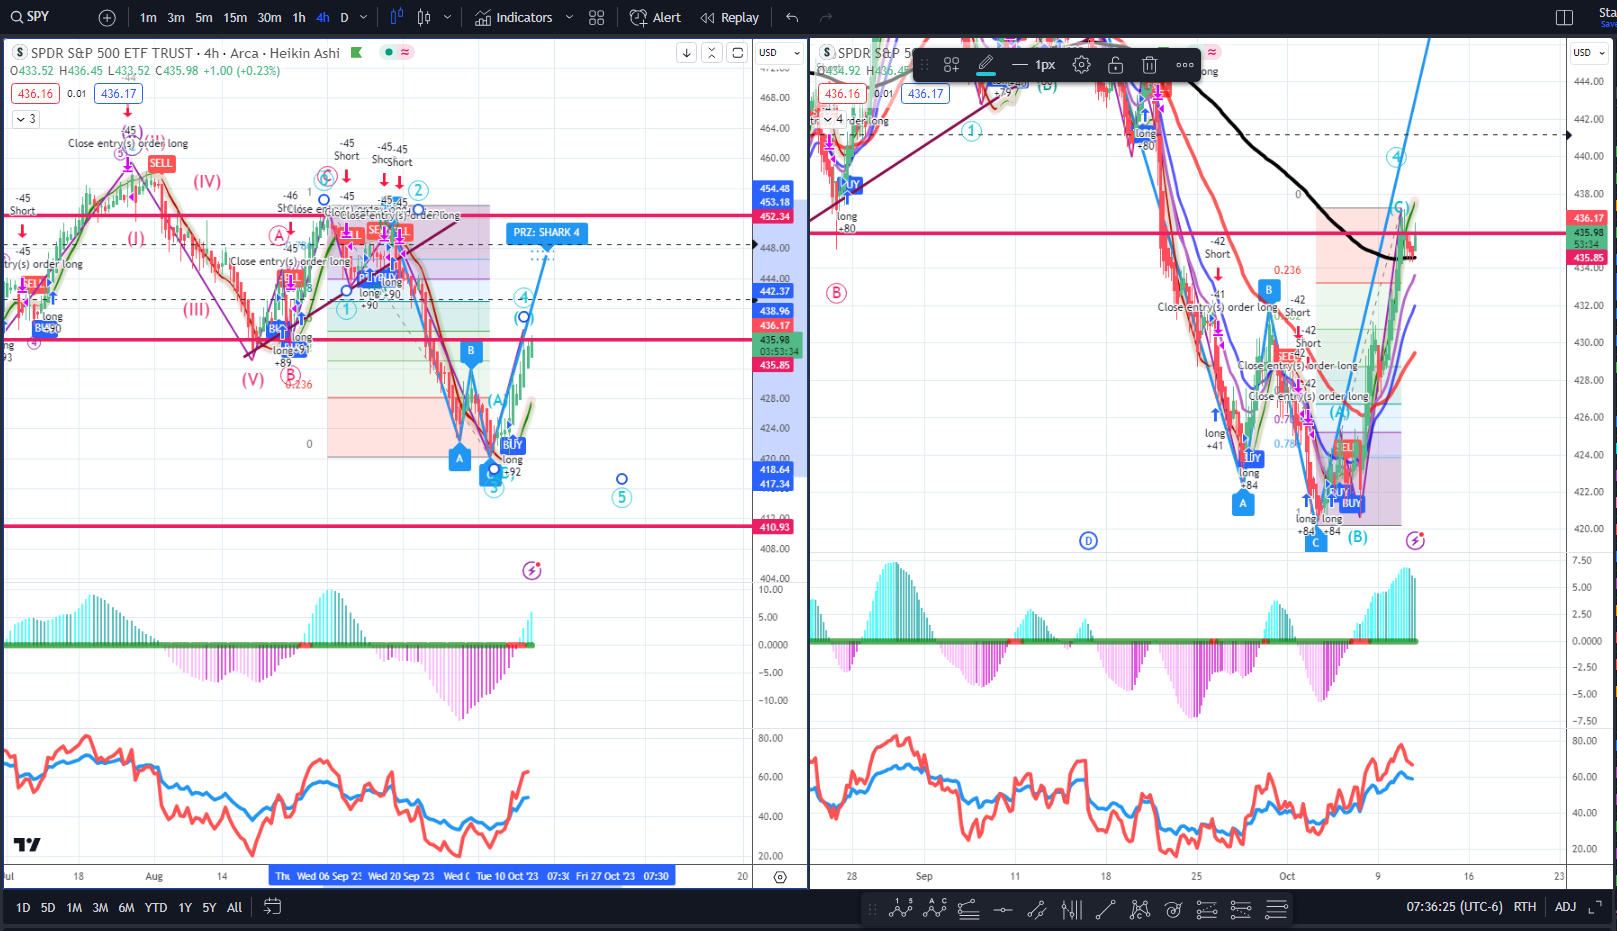Expand the timeframe interval dropdown
Viewport: 1617px width, 931px height.
pyautogui.click(x=363, y=17)
